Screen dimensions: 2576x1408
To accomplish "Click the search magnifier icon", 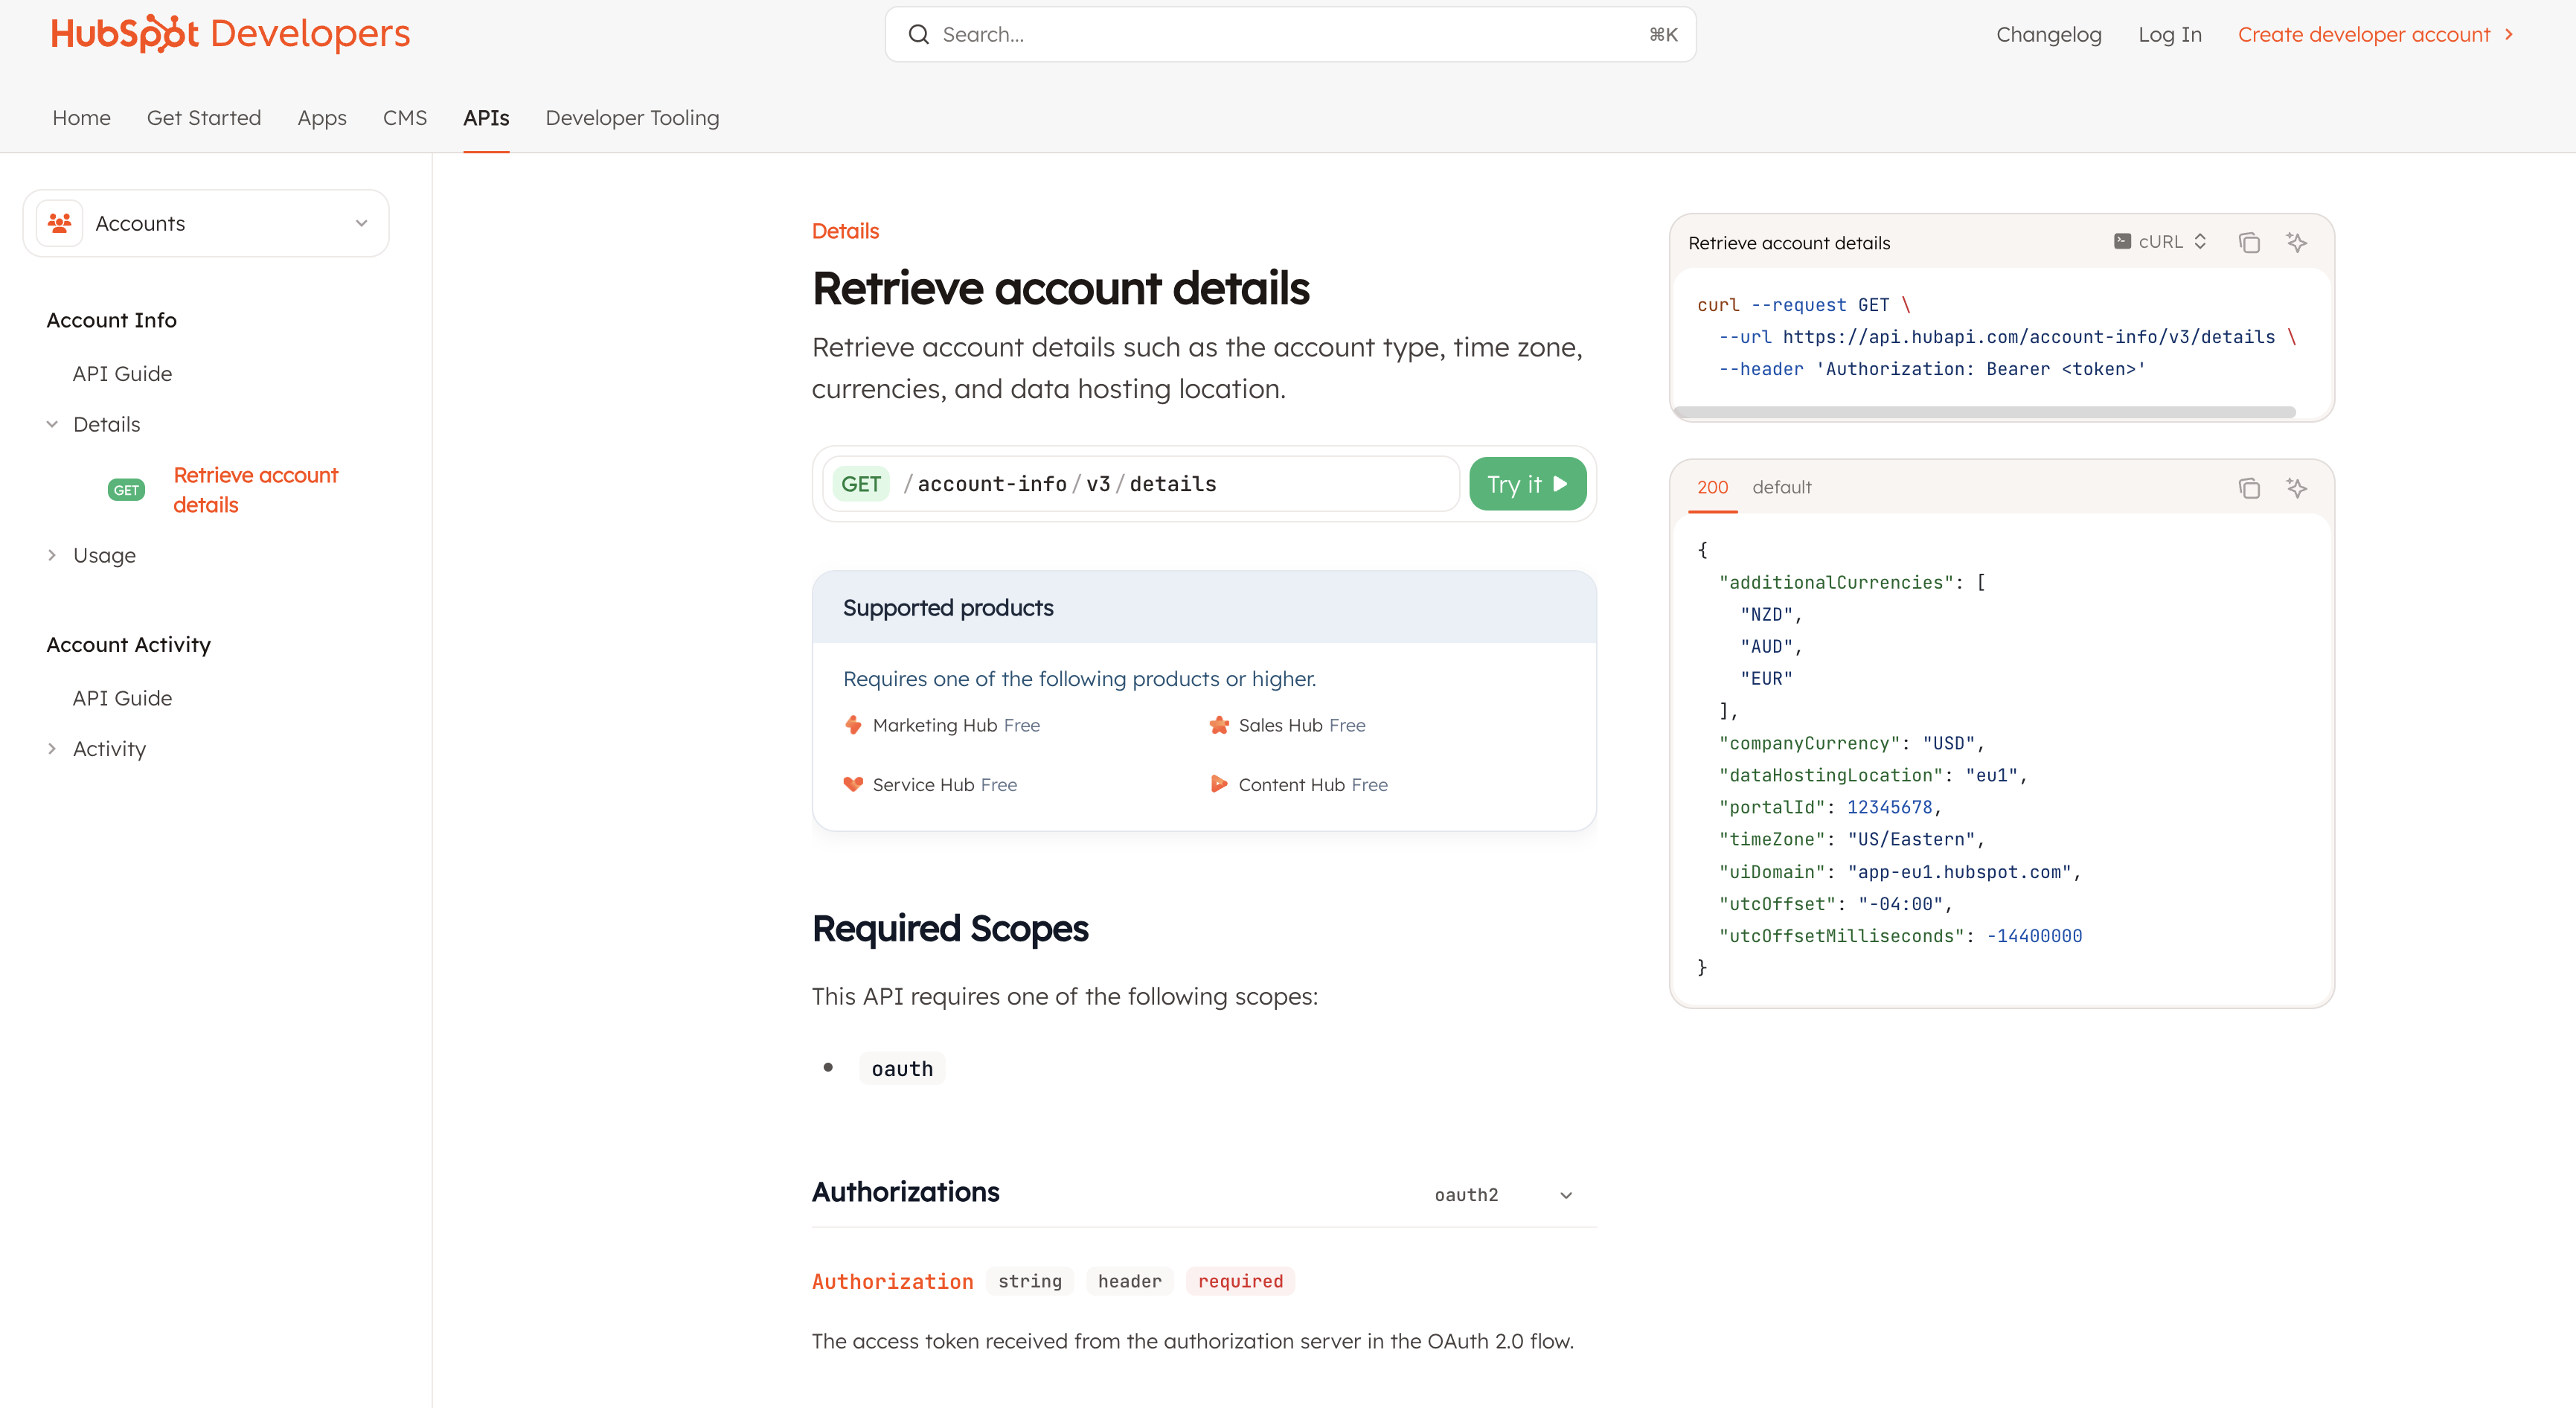I will click(918, 35).
